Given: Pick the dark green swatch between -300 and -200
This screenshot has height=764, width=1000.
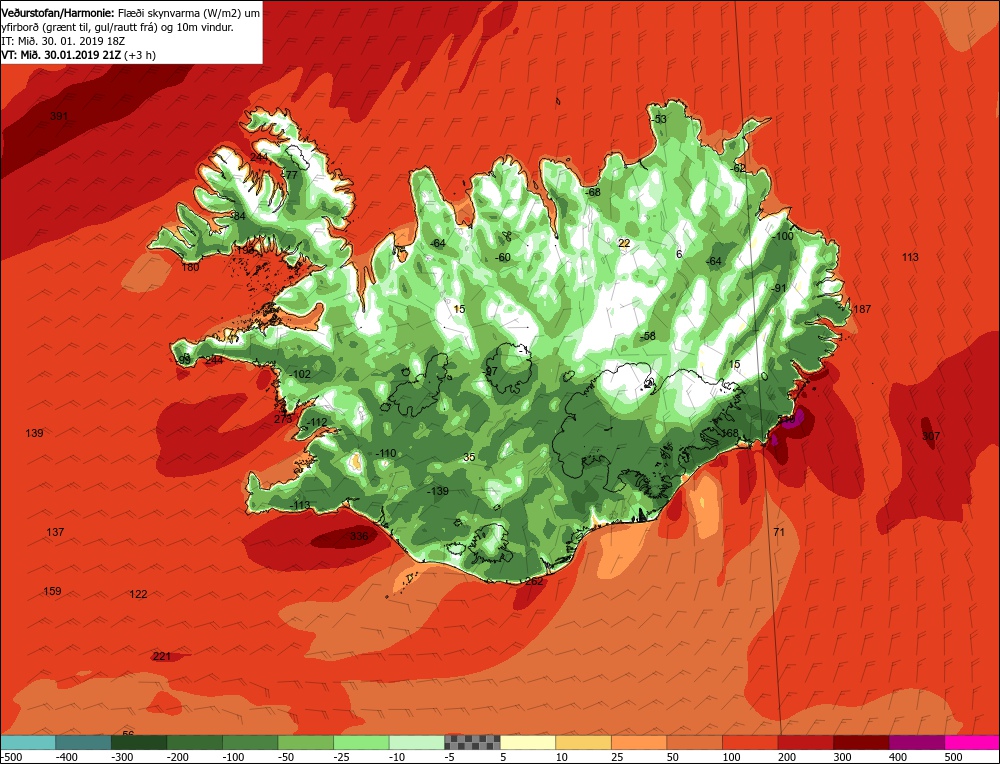Looking at the screenshot, I should [x=138, y=742].
